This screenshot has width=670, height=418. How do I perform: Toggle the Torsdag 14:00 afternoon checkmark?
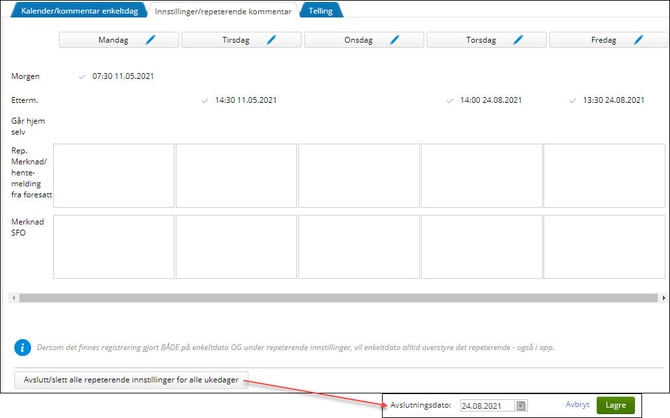click(451, 100)
